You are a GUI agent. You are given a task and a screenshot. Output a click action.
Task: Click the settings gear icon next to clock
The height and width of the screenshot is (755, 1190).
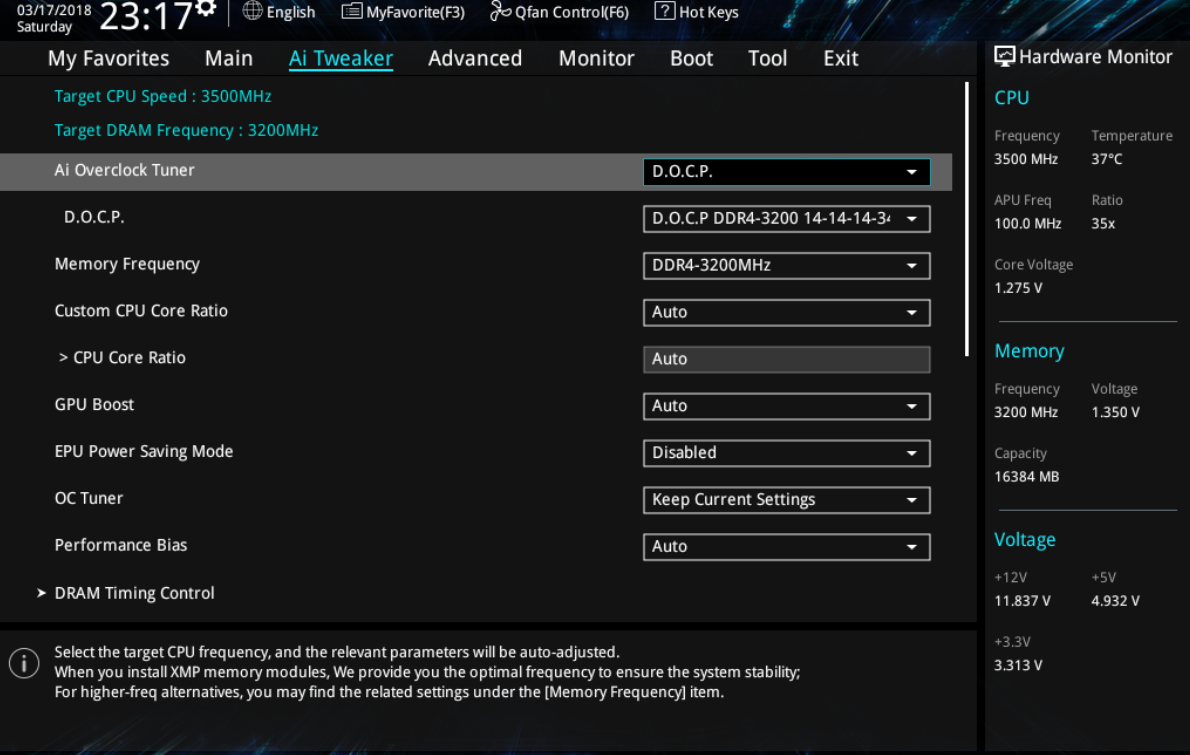[206, 8]
